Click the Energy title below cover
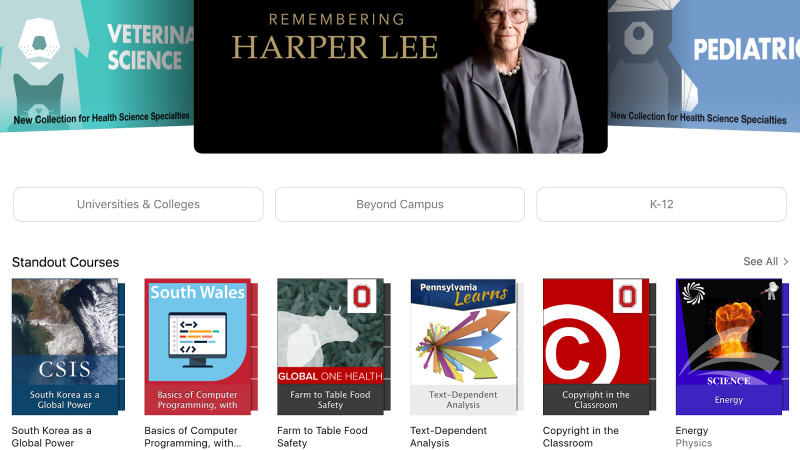This screenshot has width=800, height=450. point(692,431)
